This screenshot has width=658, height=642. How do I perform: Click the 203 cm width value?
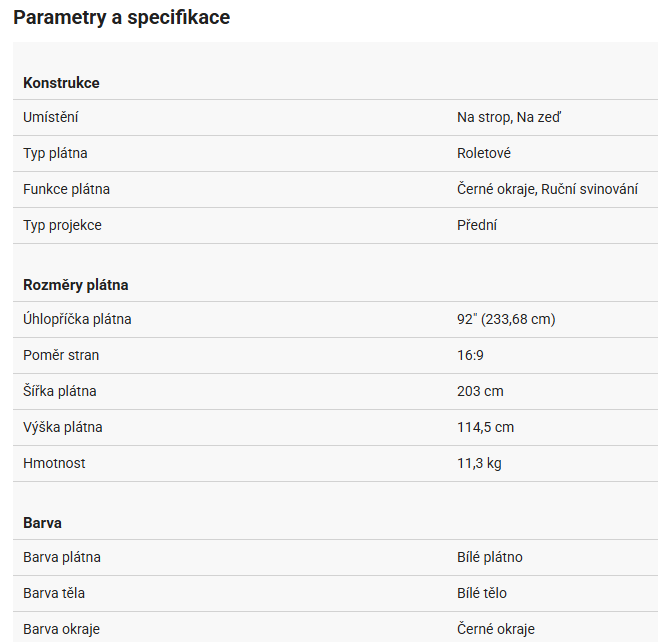coord(480,392)
